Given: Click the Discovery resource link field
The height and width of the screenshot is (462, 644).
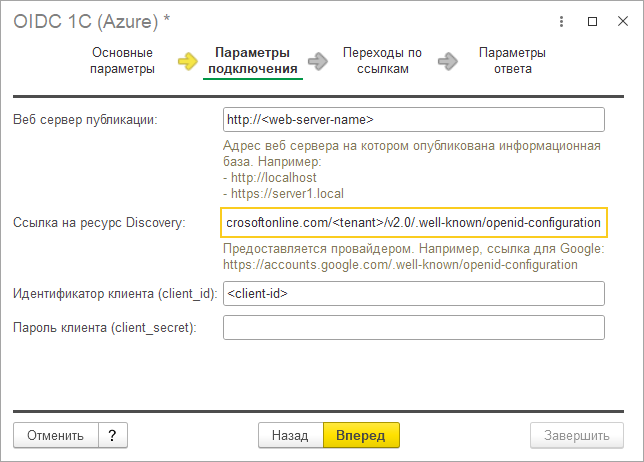Looking at the screenshot, I should point(414,221).
